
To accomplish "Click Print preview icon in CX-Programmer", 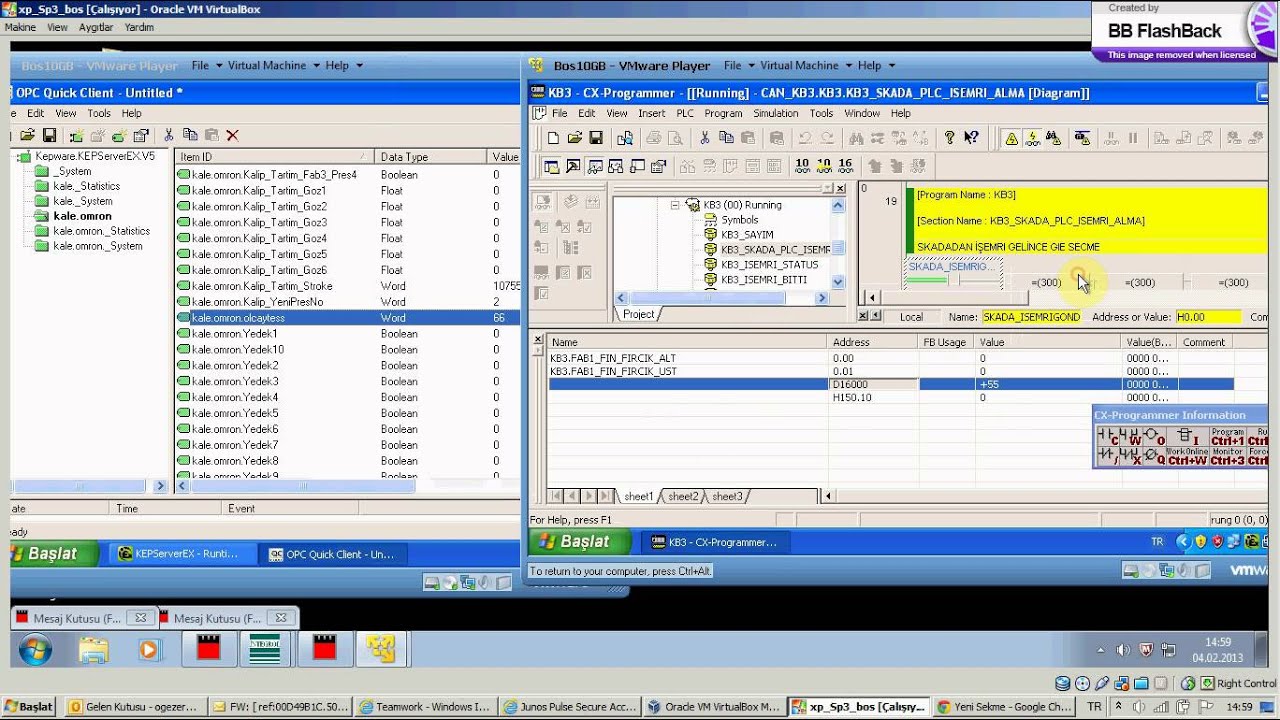I will [x=675, y=138].
